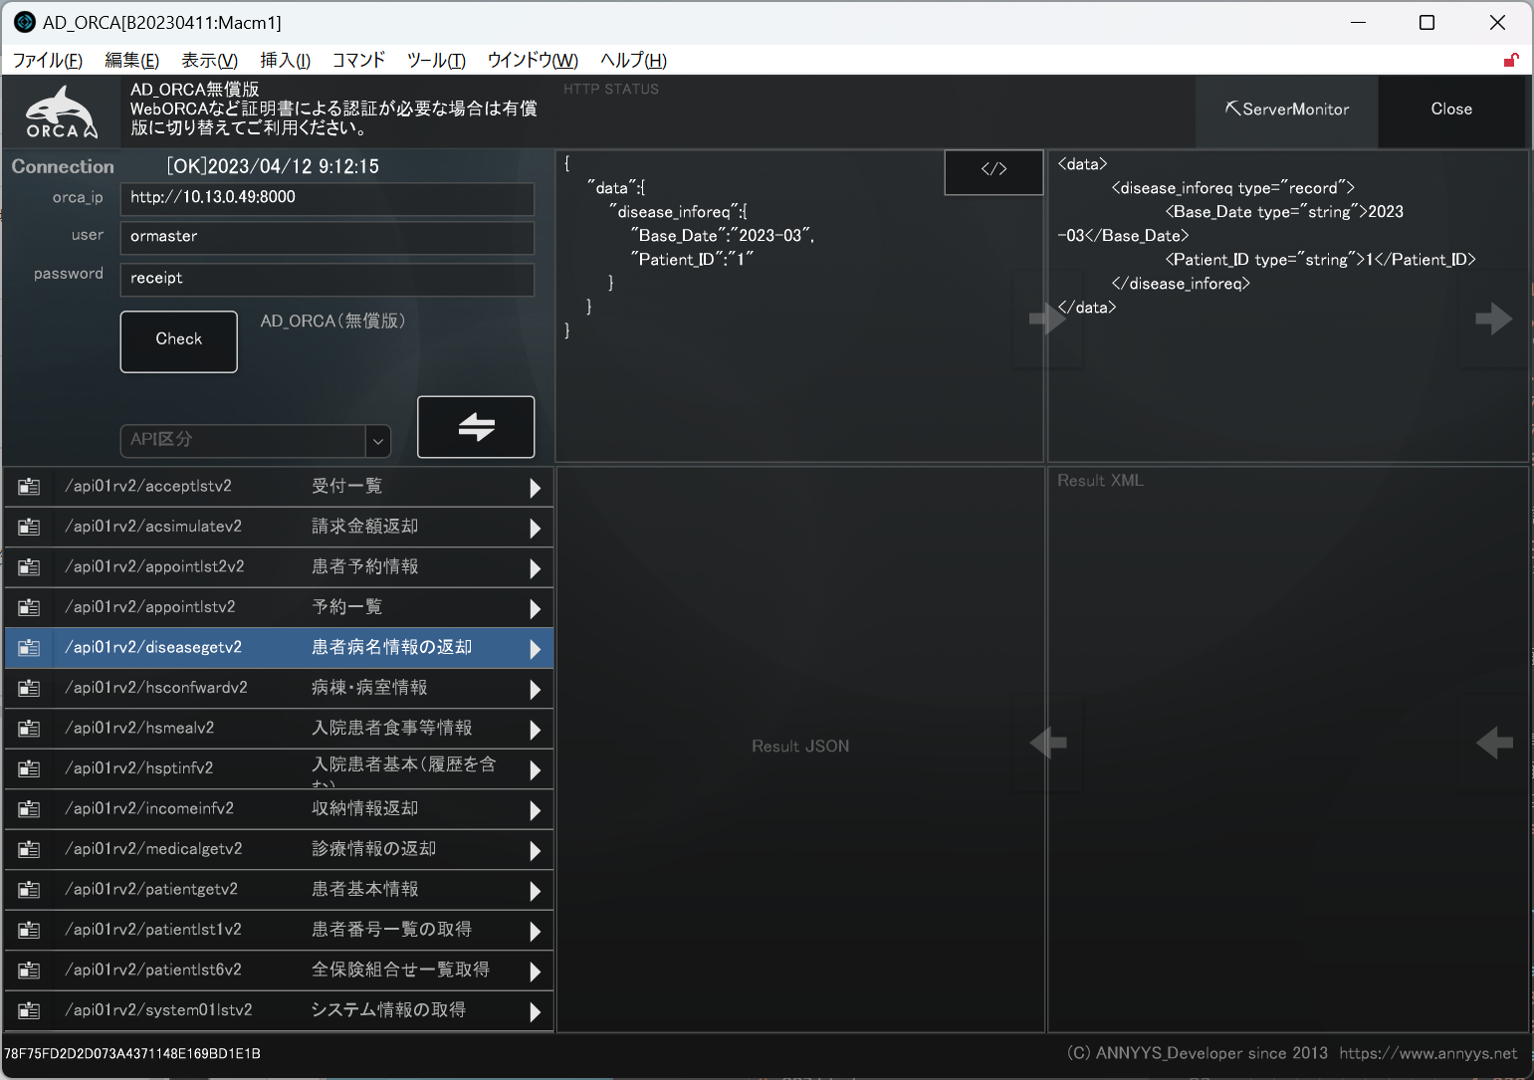
Task: Click the Result XML output area
Action: pos(1287,749)
